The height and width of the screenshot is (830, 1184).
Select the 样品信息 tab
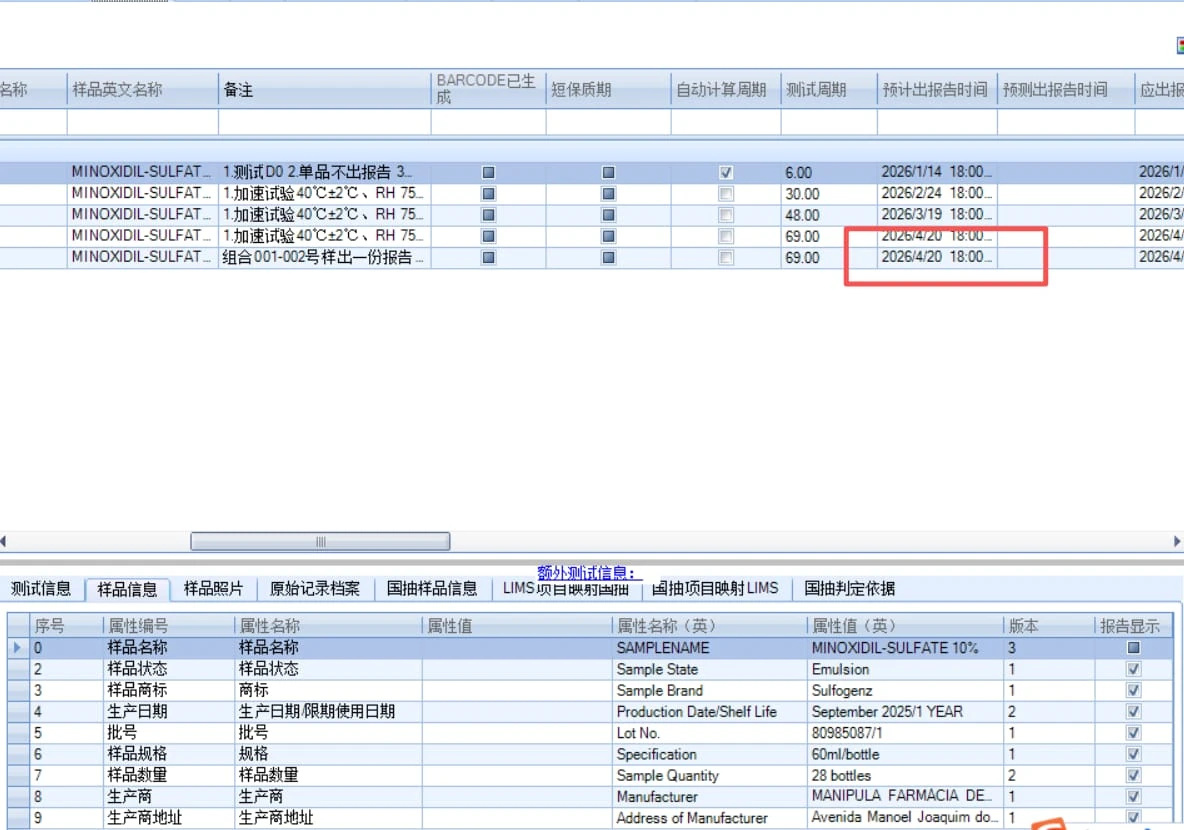(127, 589)
